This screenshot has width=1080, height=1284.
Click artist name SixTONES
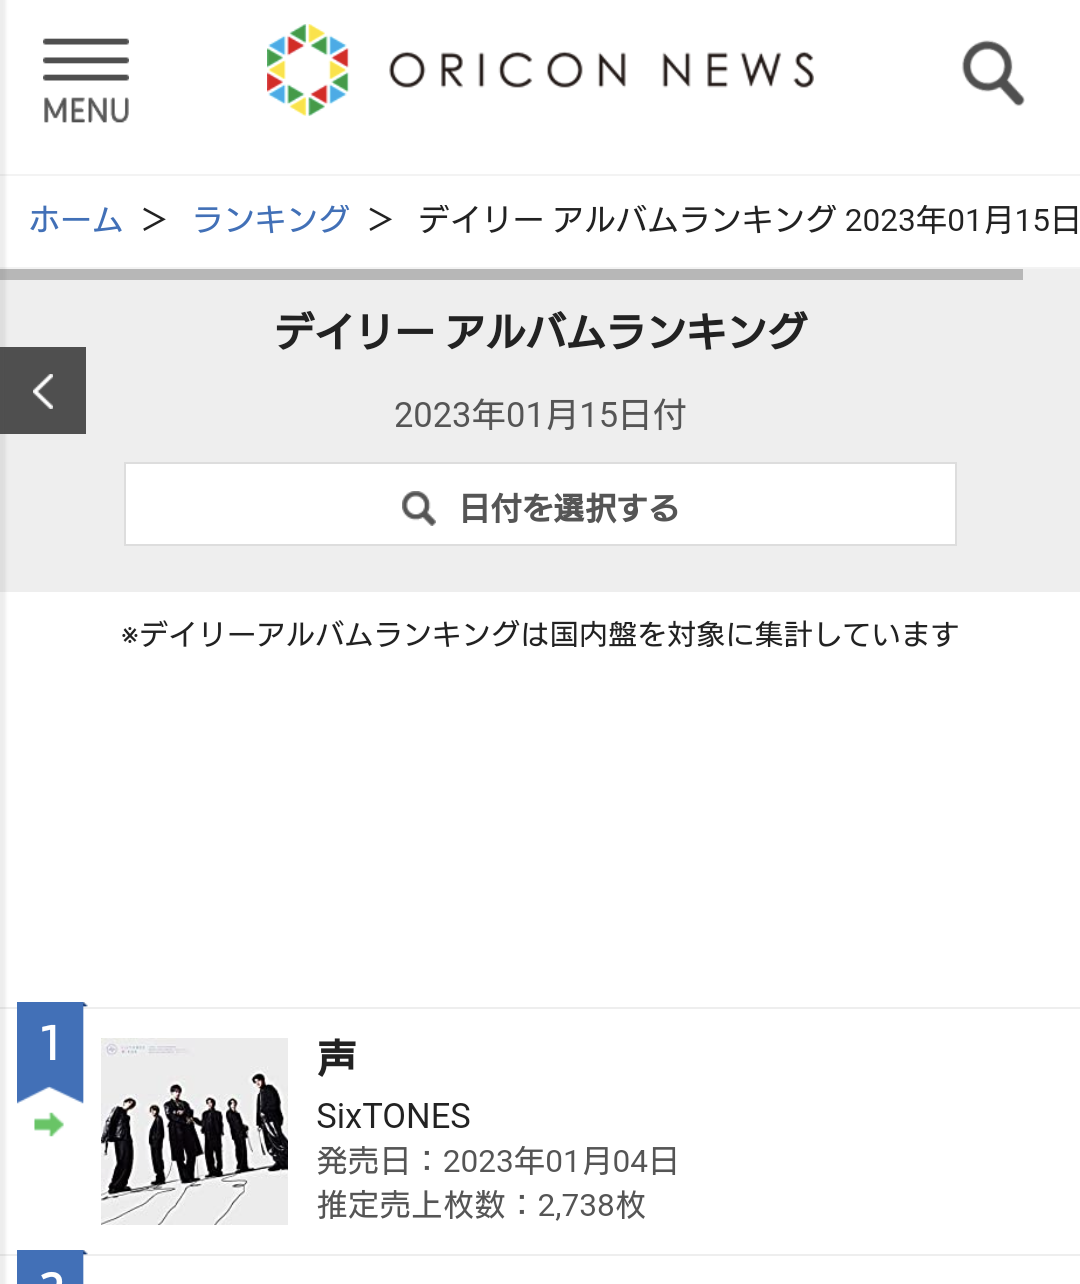394,1116
